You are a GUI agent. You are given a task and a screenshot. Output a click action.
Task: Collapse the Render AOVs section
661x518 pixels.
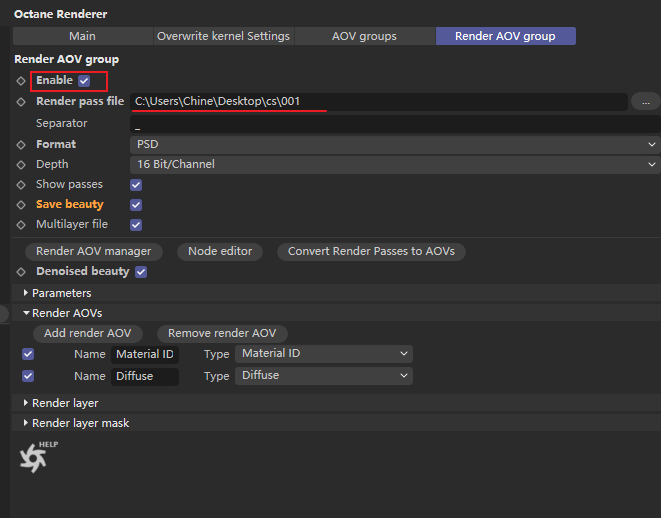click(x=336, y=313)
